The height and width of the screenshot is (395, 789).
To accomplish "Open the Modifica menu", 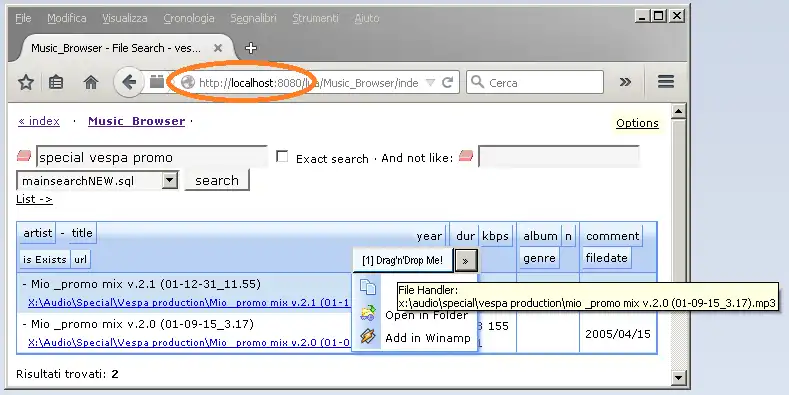I will pos(67,19).
